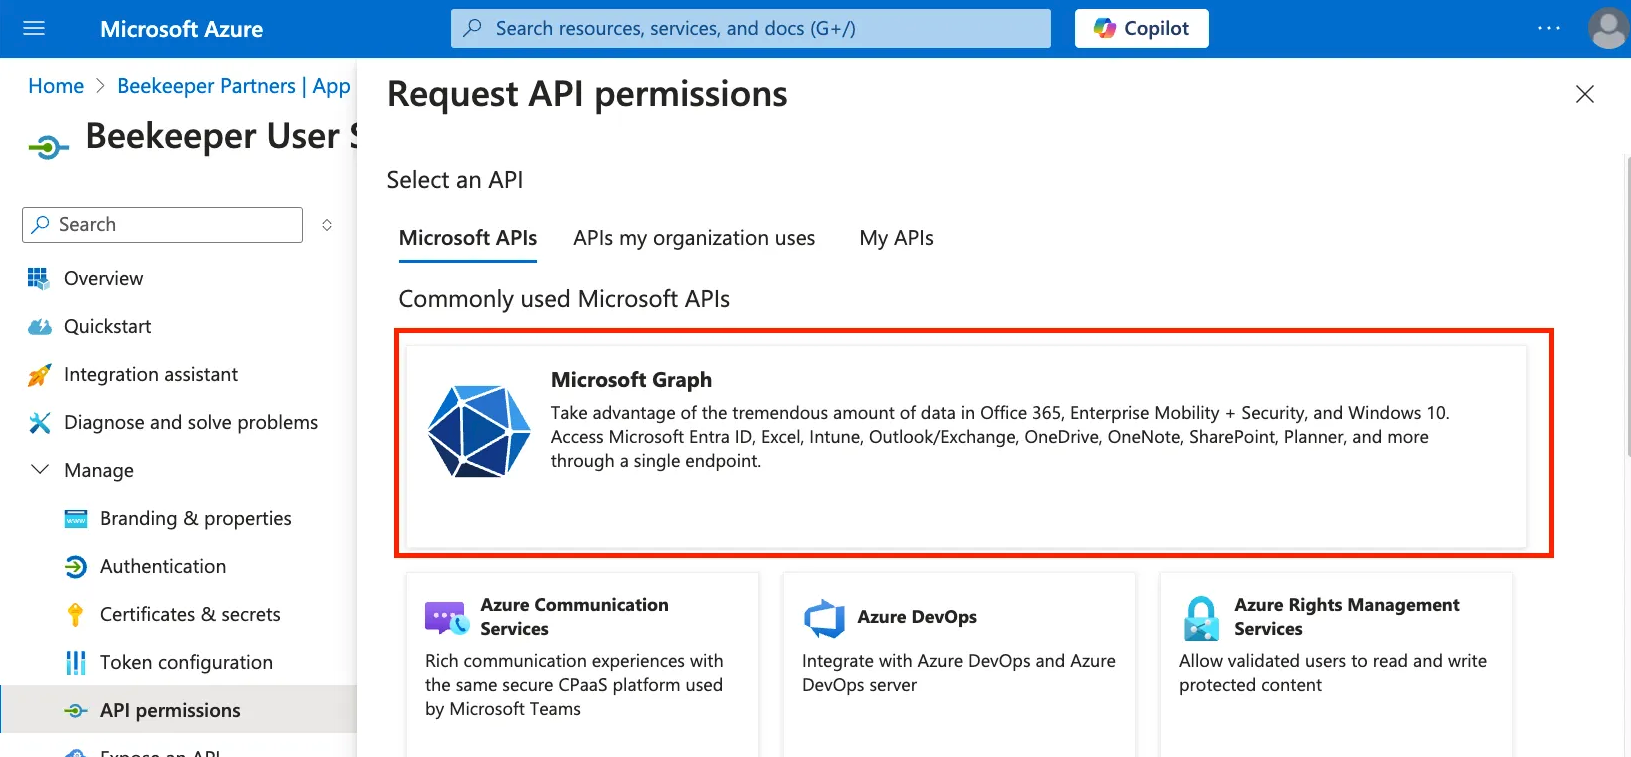Click the Certificates key icon
The image size is (1631, 757).
click(75, 615)
